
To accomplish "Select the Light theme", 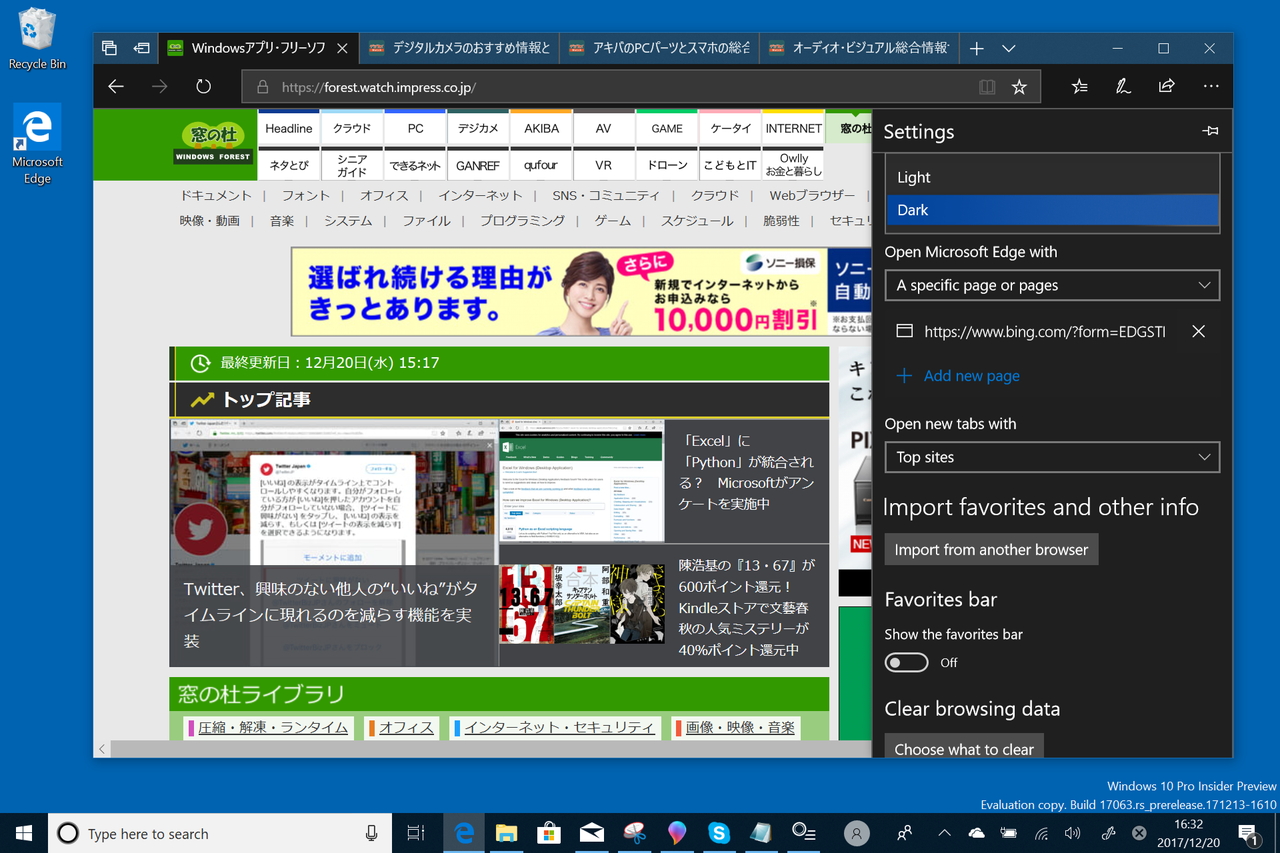I will [x=1051, y=176].
